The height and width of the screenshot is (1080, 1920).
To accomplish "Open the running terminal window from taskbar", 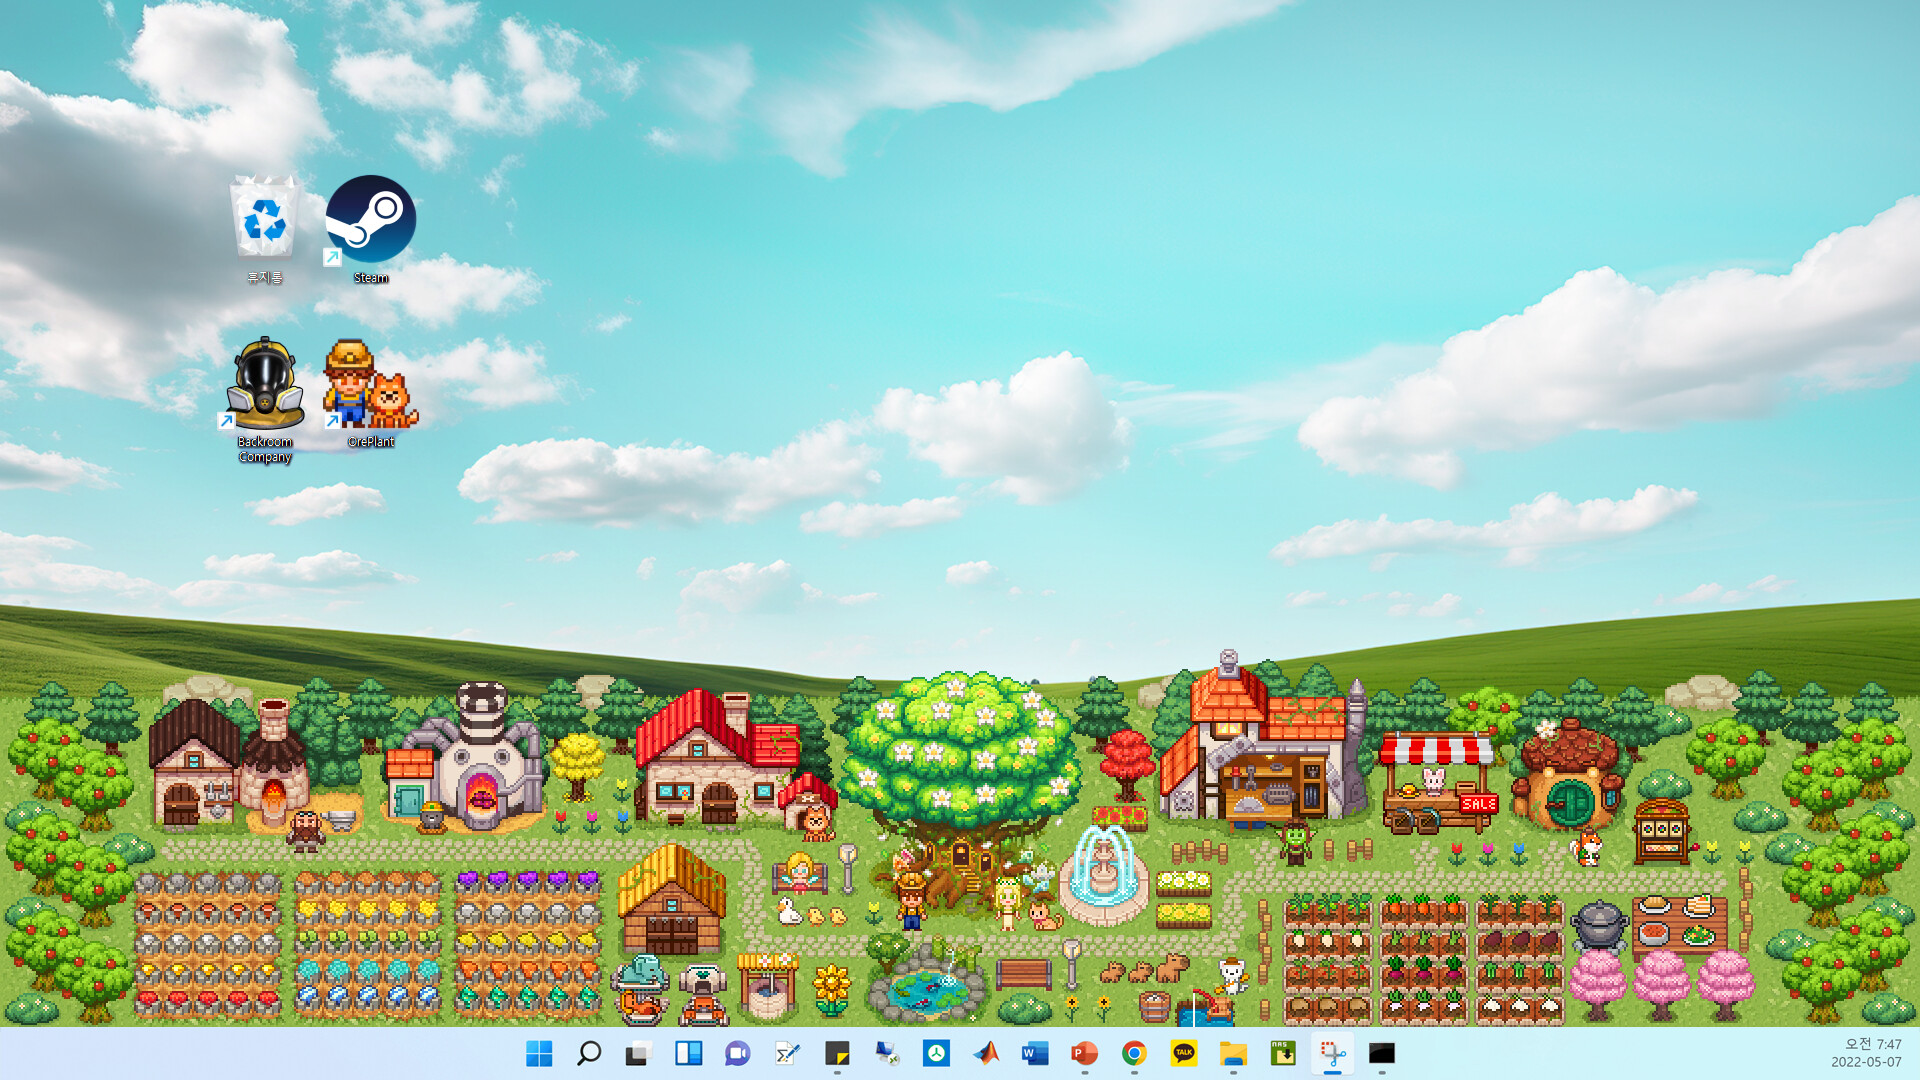I will 1383,1053.
